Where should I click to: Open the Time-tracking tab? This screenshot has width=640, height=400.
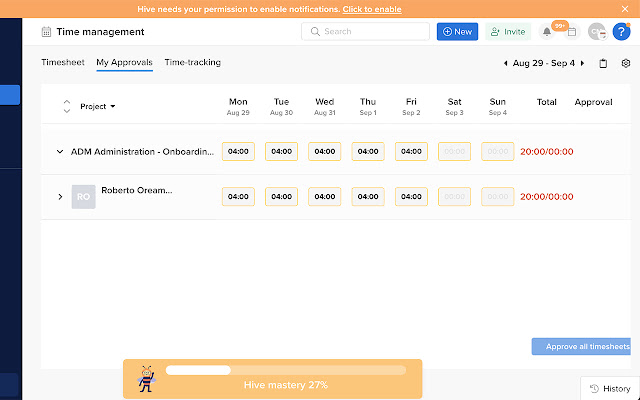point(193,62)
